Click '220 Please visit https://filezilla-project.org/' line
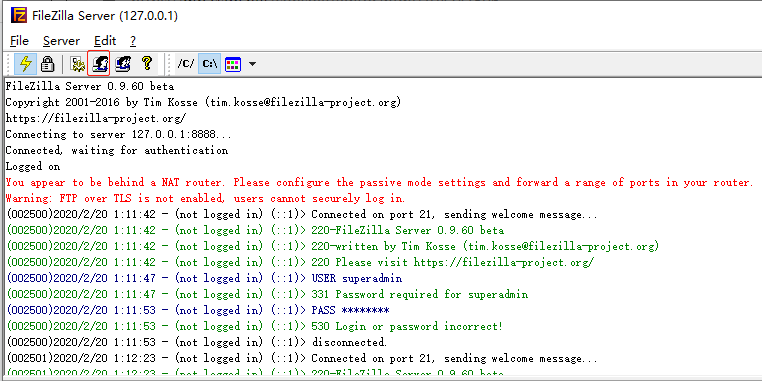Viewport: 762px width, 381px height. tap(301, 262)
